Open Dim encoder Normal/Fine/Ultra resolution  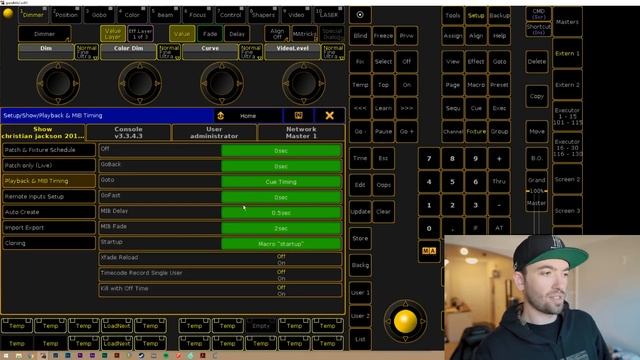pyautogui.click(x=87, y=52)
